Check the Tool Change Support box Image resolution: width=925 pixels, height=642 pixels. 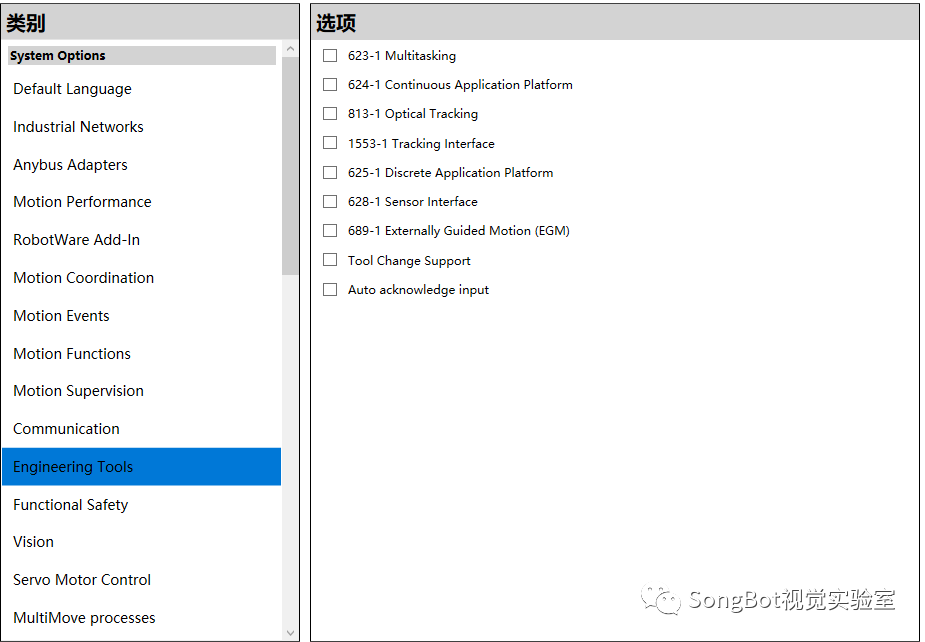330,260
